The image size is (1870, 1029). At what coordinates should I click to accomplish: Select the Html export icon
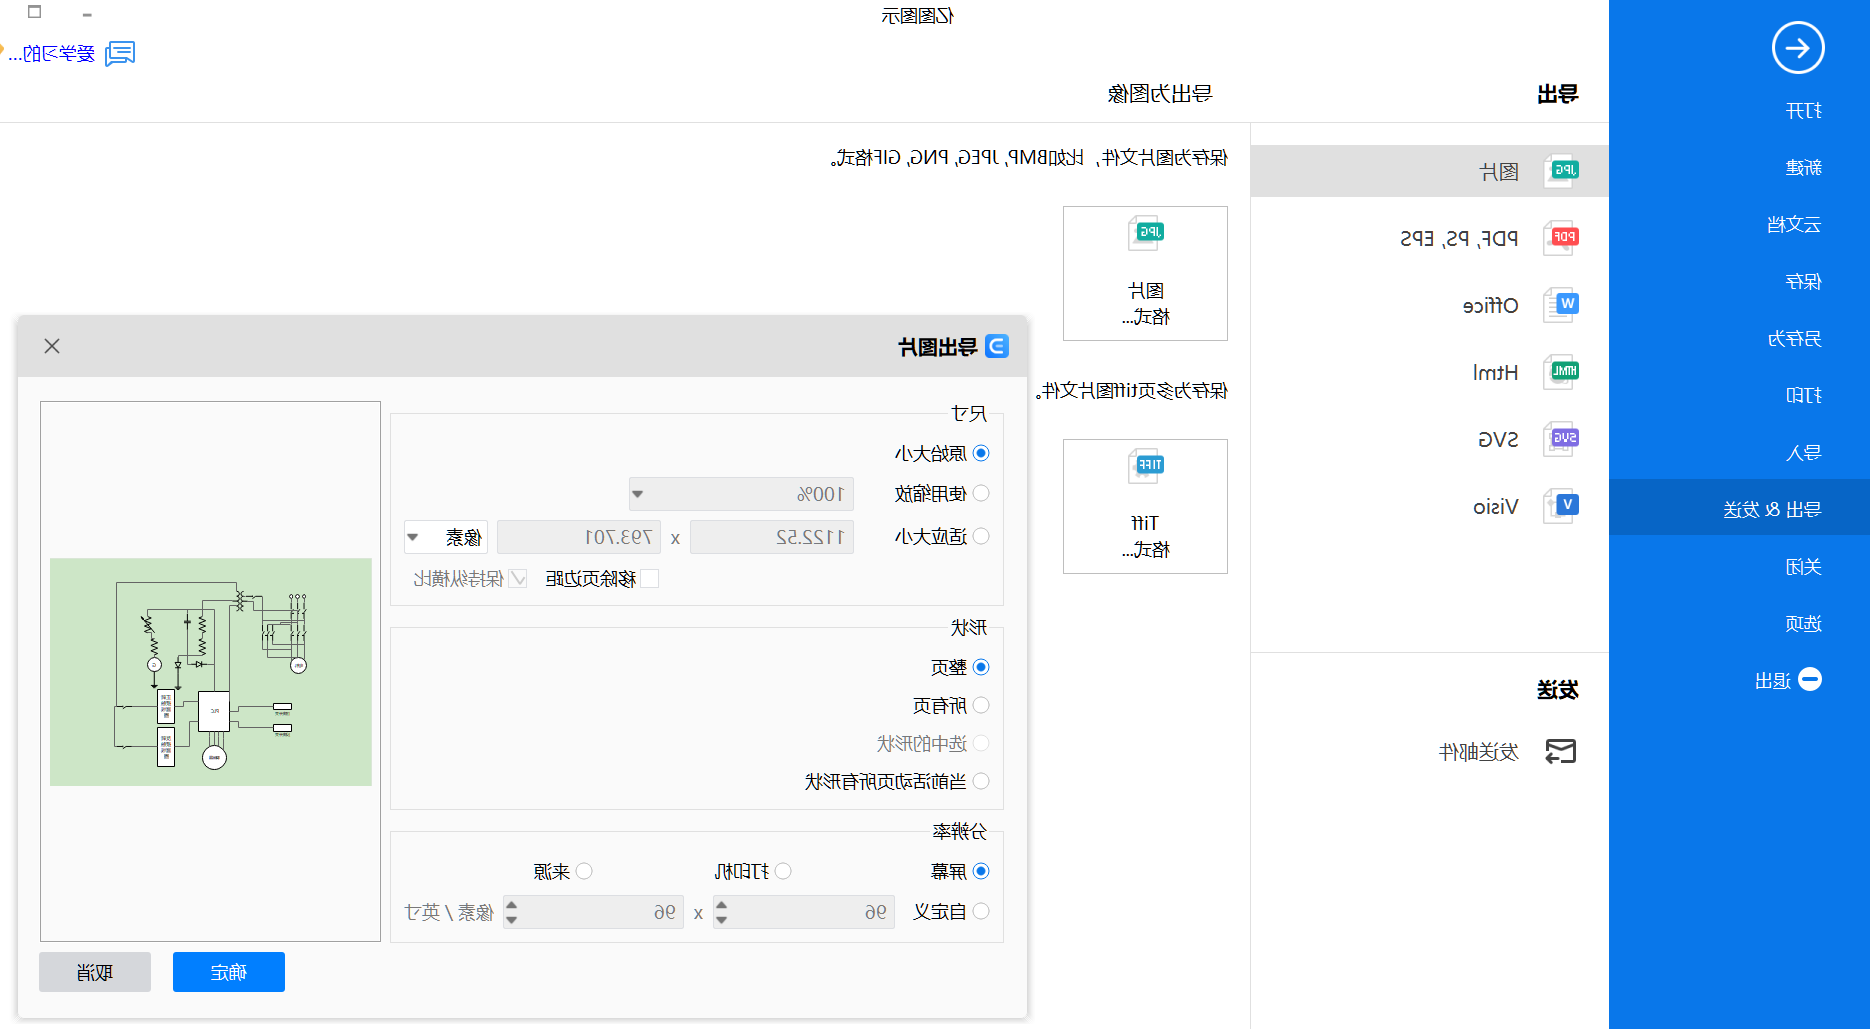(x=1561, y=372)
